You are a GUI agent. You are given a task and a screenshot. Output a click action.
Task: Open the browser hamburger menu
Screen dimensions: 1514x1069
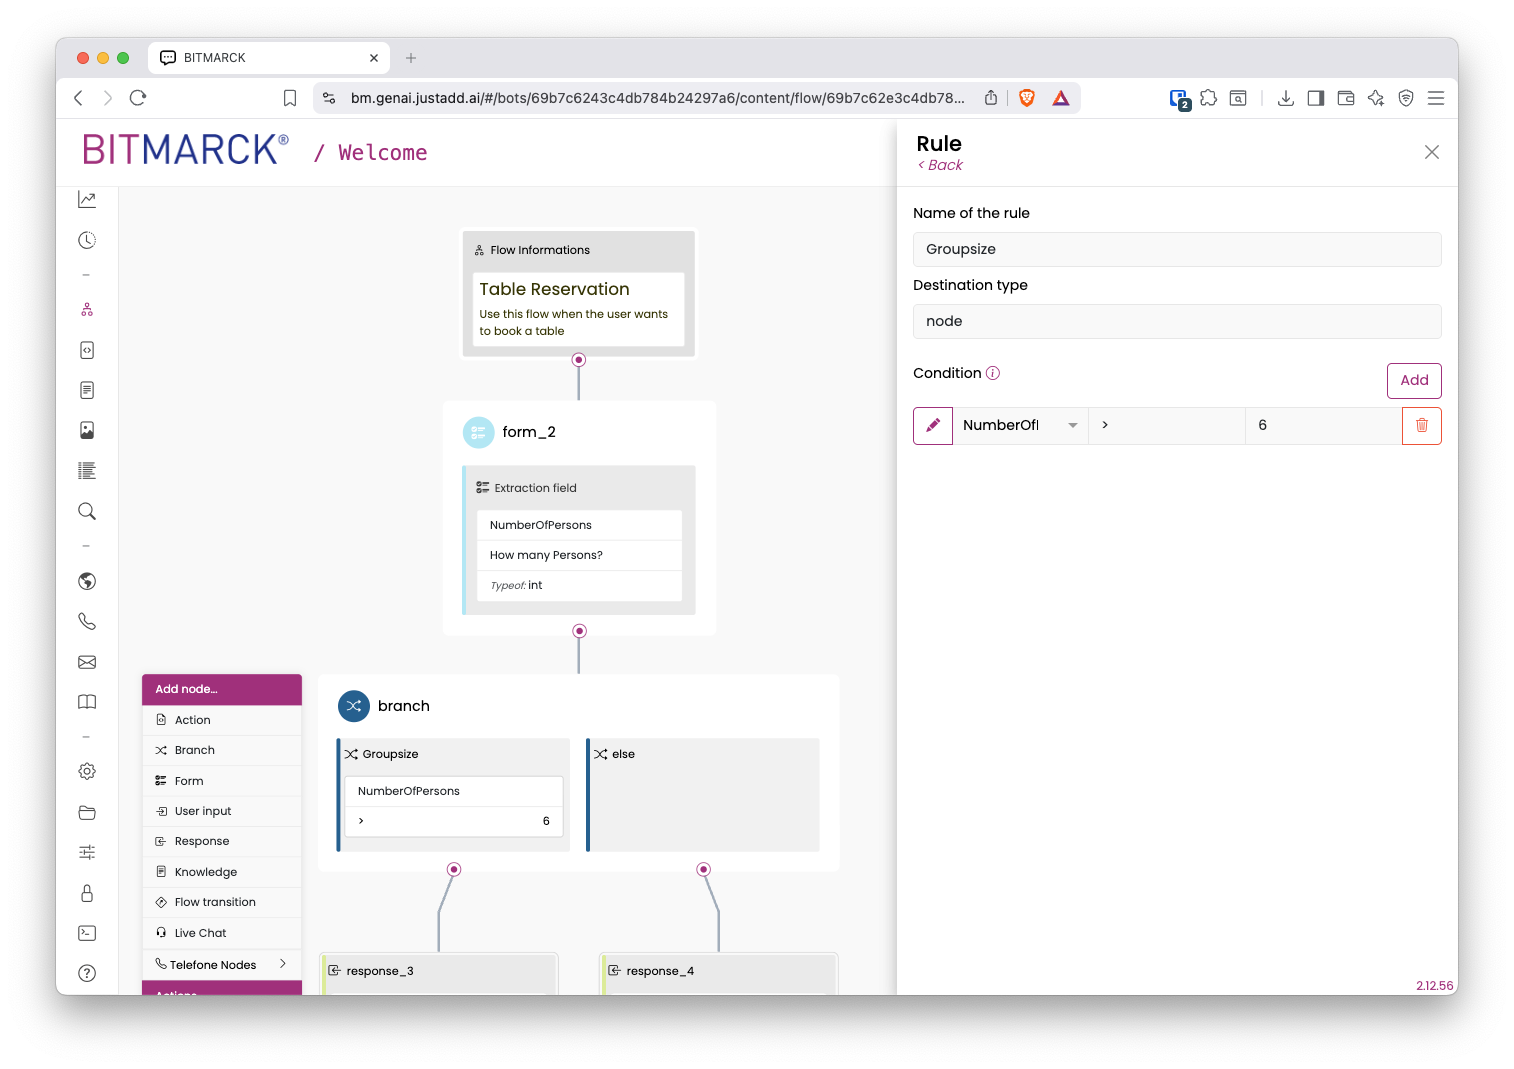pos(1436,98)
